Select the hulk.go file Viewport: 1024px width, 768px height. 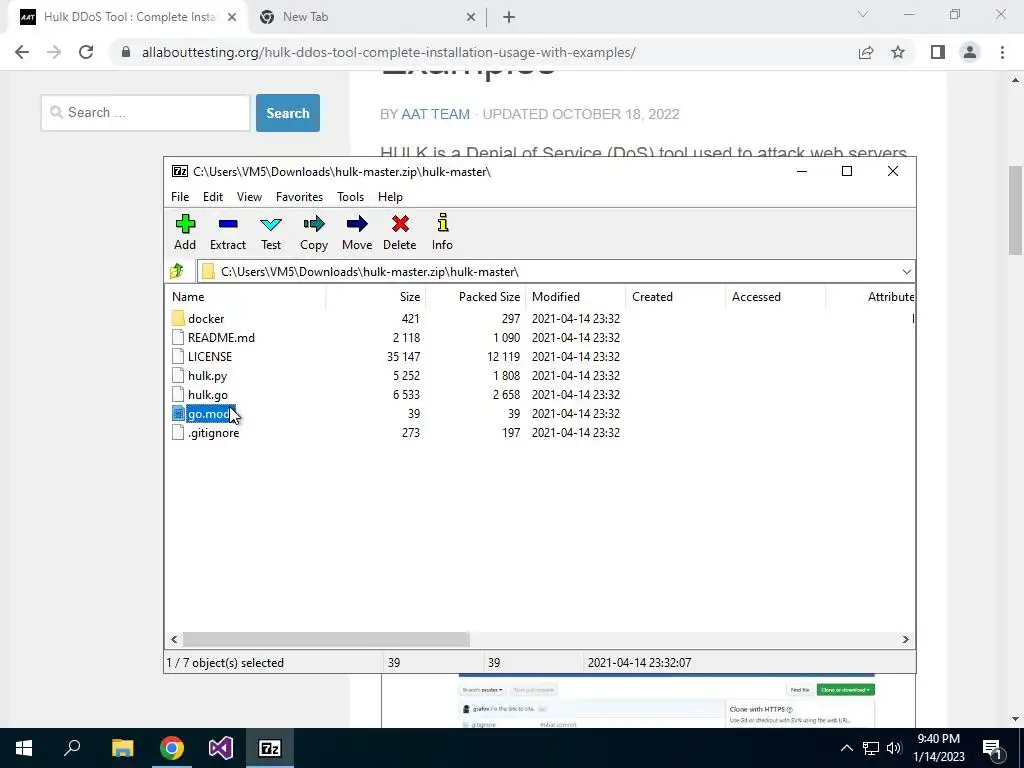pos(208,394)
